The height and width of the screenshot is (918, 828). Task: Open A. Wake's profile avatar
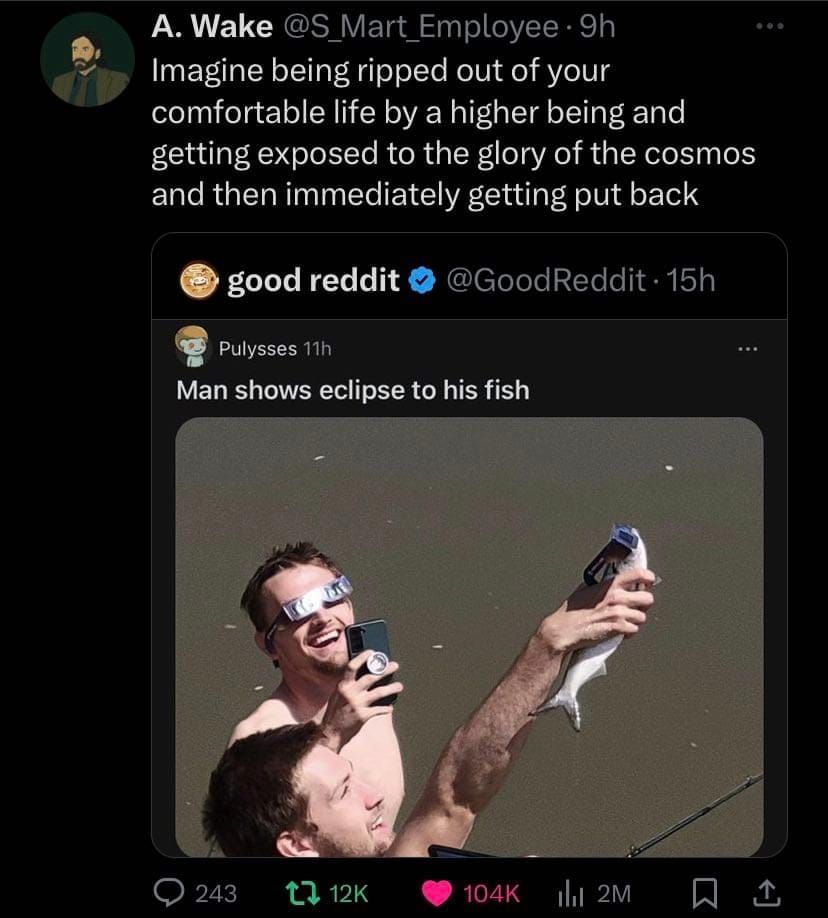pyautogui.click(x=87, y=59)
